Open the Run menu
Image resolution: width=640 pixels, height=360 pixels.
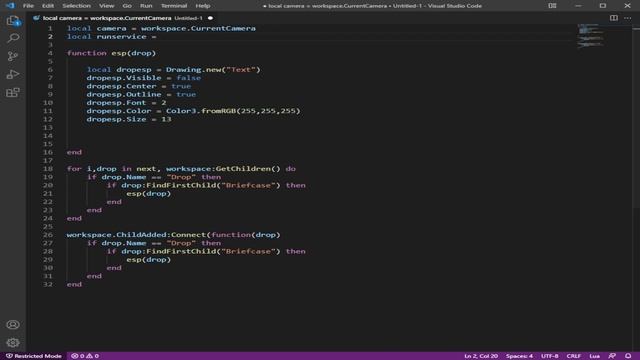[x=146, y=6]
